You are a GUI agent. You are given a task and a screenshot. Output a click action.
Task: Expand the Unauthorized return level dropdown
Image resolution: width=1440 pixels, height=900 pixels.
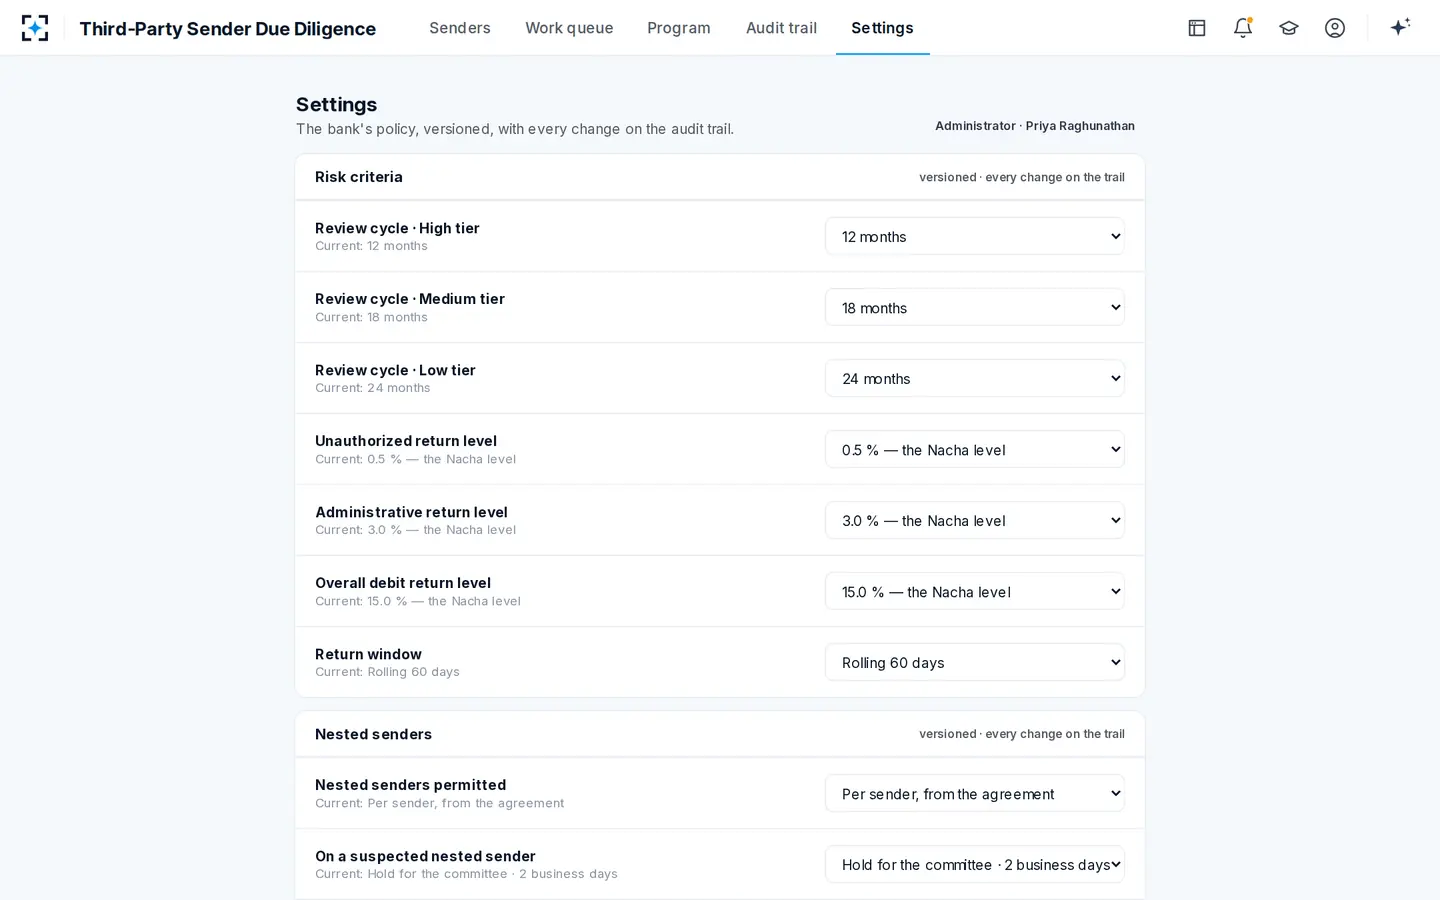(x=975, y=449)
